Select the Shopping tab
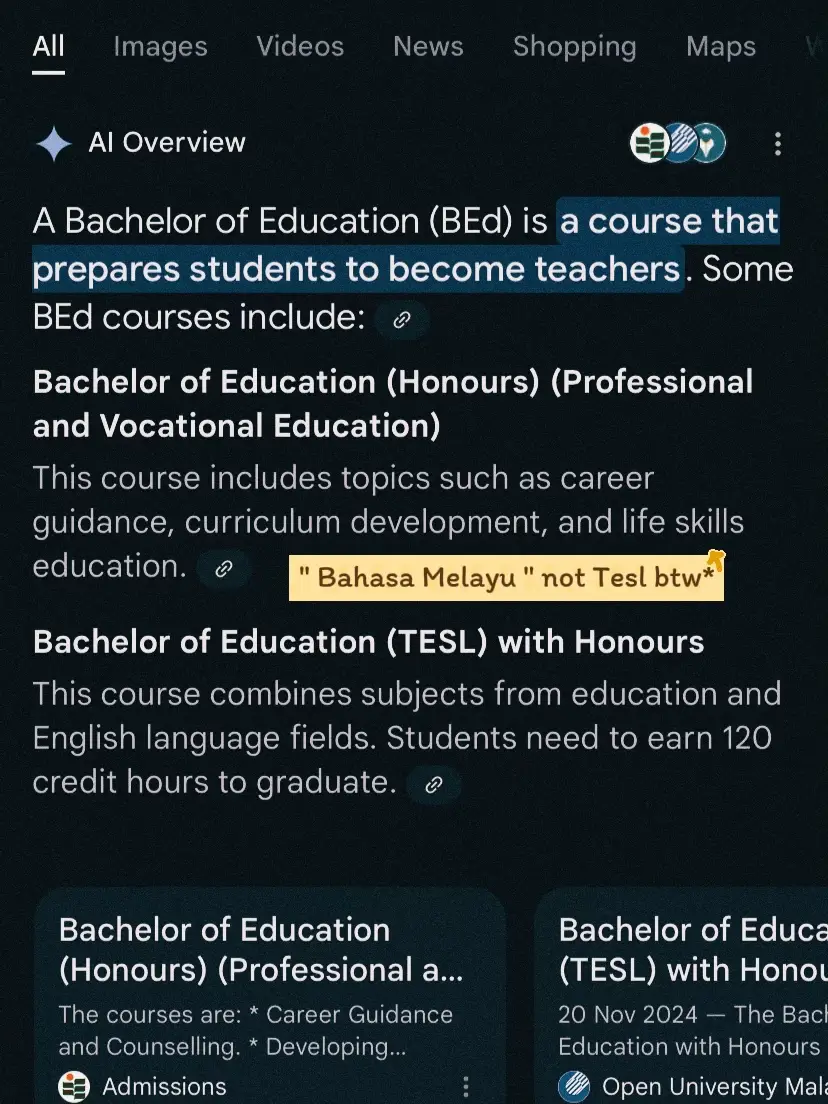This screenshot has height=1104, width=828. click(x=575, y=46)
